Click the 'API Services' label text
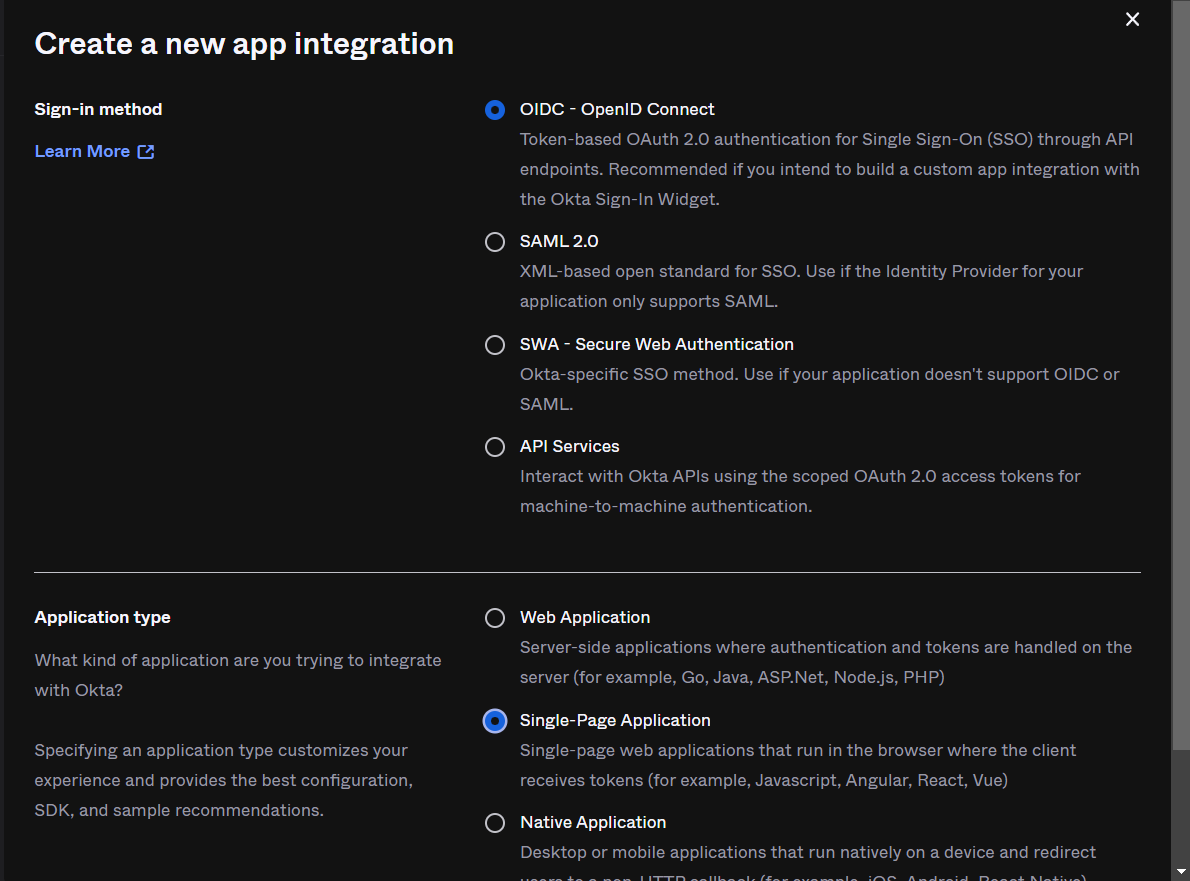Viewport: 1190px width, 881px height. pyautogui.click(x=569, y=446)
